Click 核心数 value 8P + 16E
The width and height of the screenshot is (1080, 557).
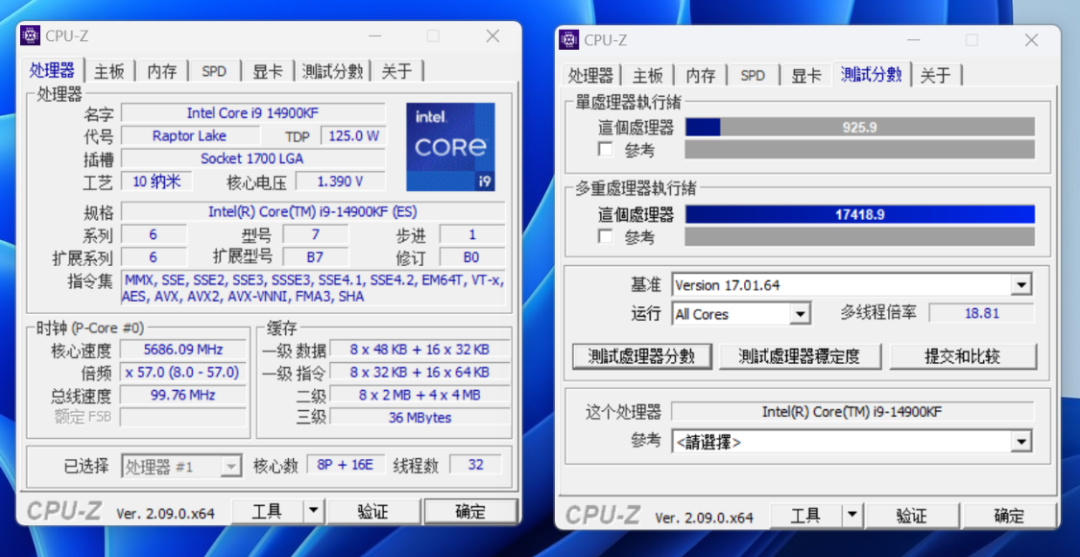point(345,465)
